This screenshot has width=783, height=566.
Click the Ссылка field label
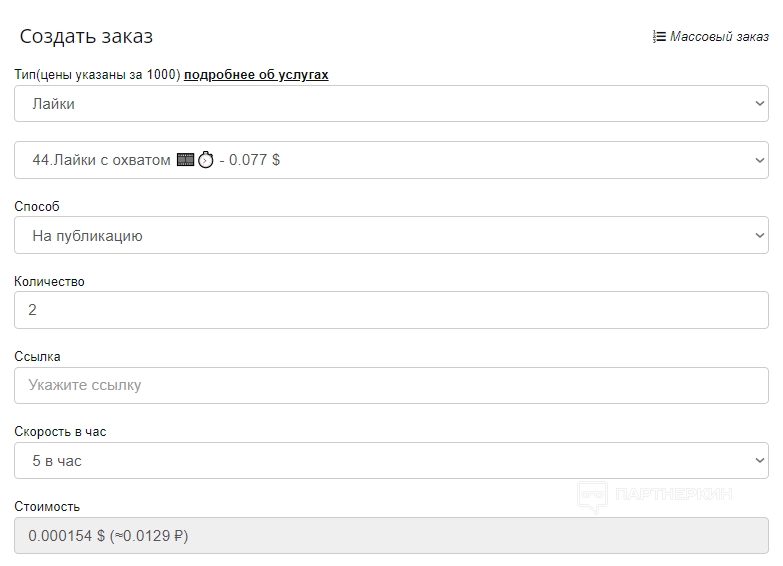pyautogui.click(x=38, y=356)
